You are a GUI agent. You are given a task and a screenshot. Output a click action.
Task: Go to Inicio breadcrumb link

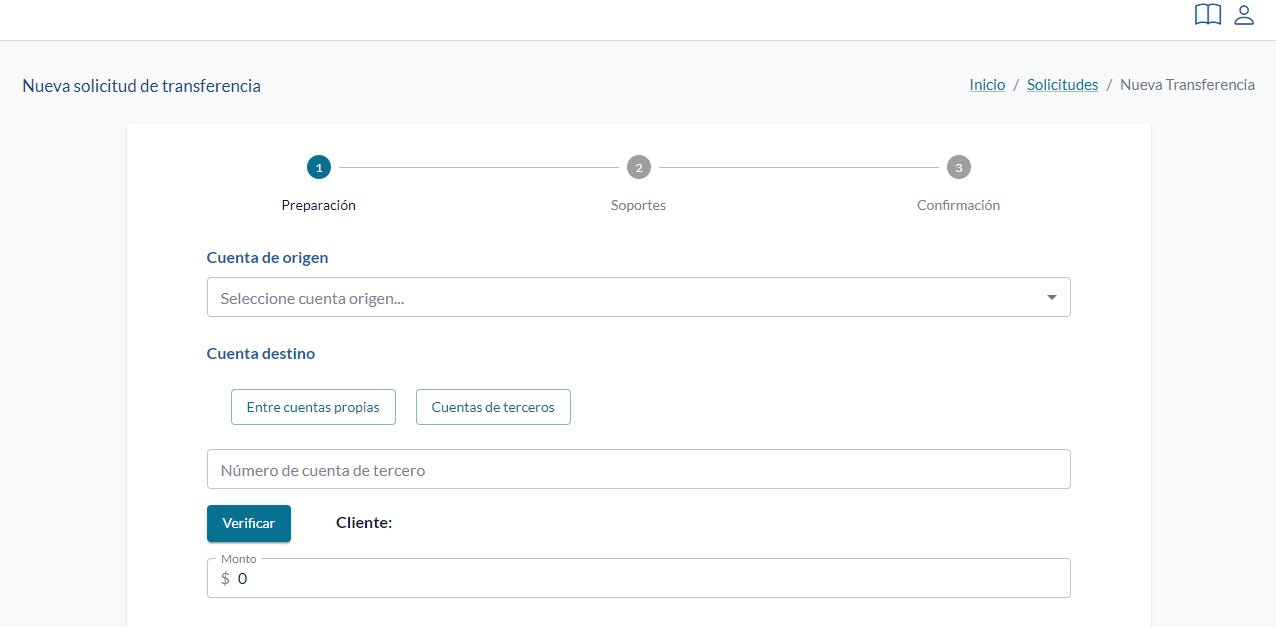[987, 85]
